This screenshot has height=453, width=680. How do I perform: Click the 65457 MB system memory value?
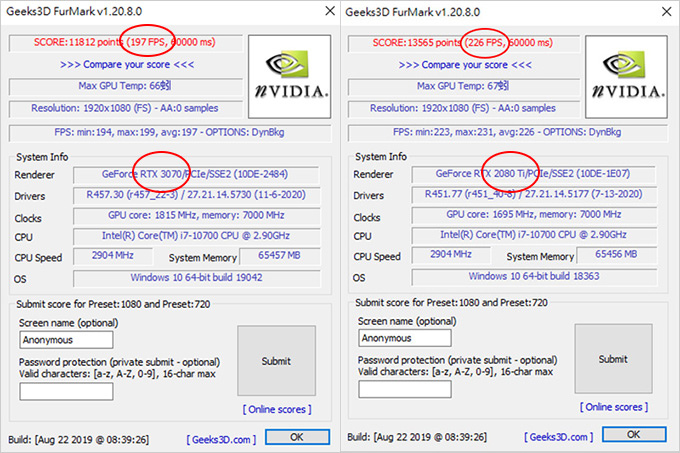(x=280, y=256)
